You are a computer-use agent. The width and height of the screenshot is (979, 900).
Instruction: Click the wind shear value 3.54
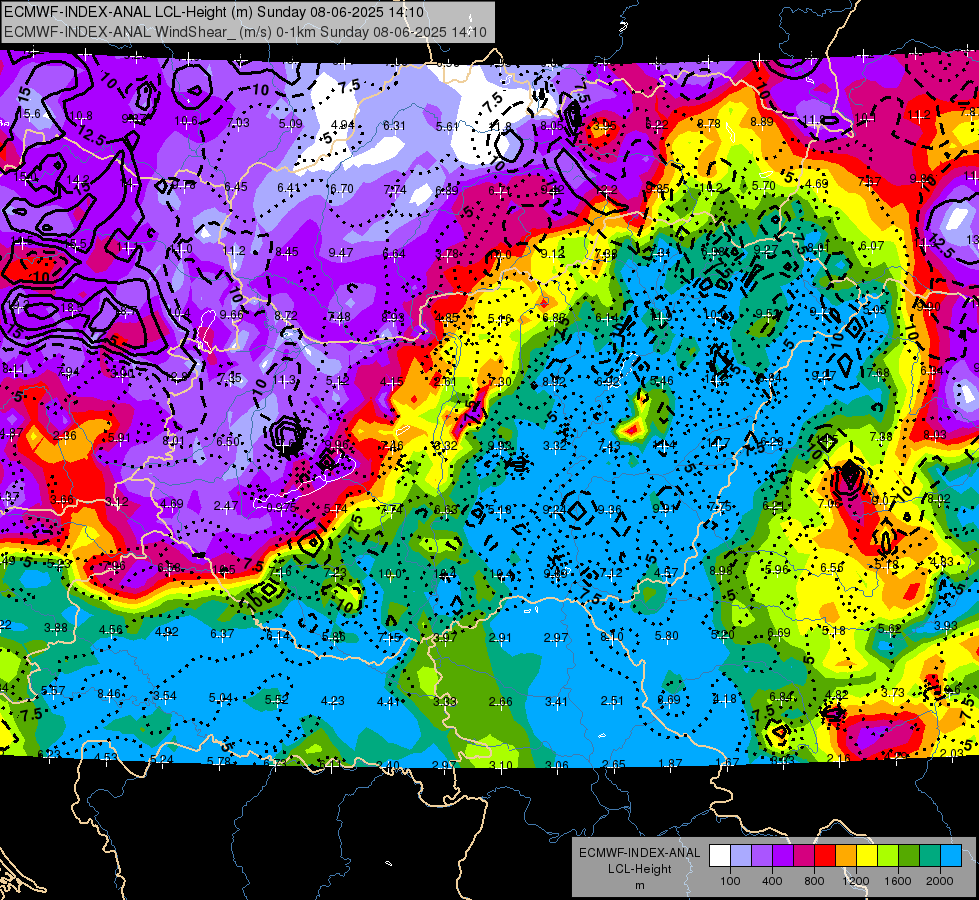165,696
